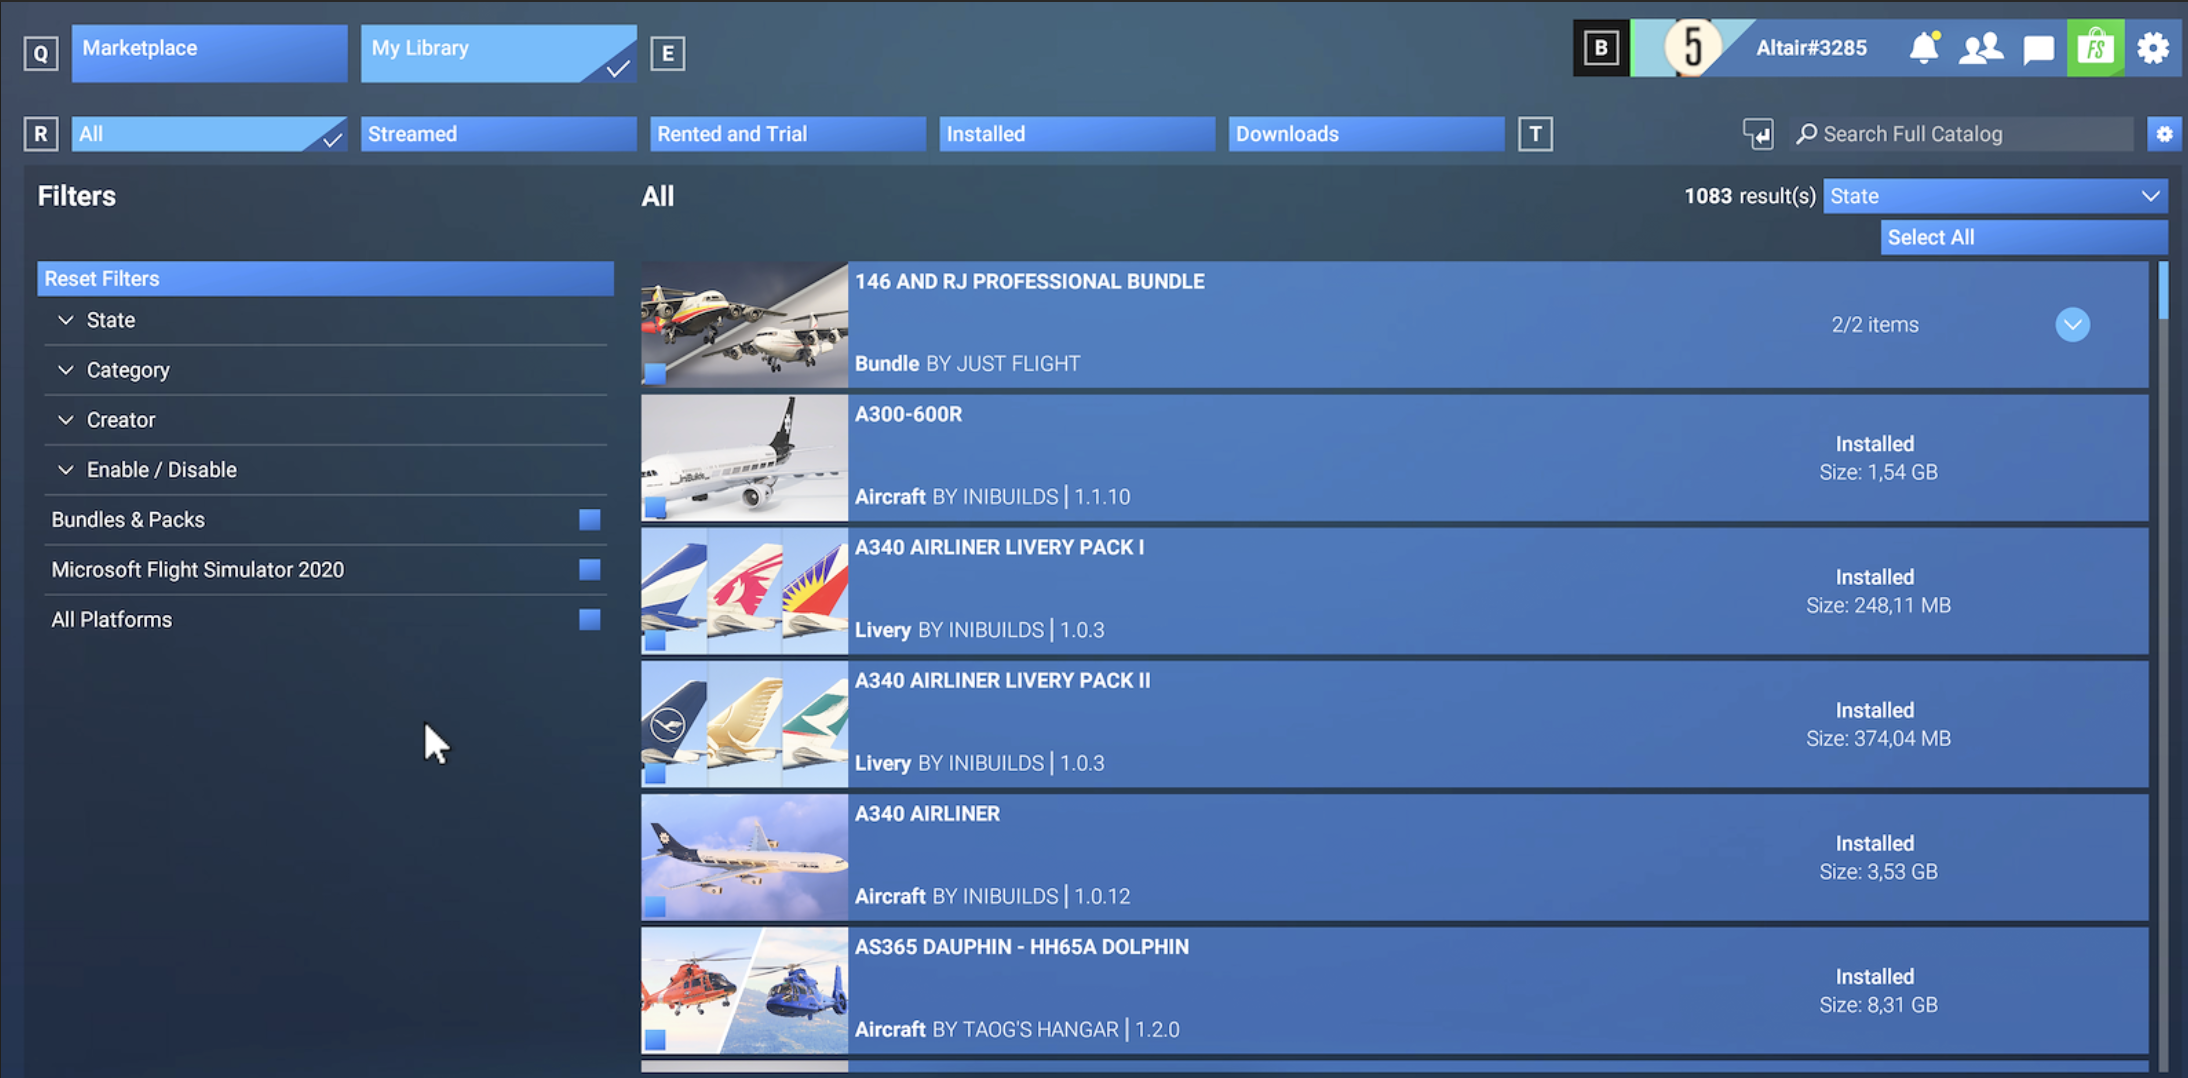Screen dimensions: 2188x1078
Task: Click the E next-tab key icon
Action: (668, 53)
